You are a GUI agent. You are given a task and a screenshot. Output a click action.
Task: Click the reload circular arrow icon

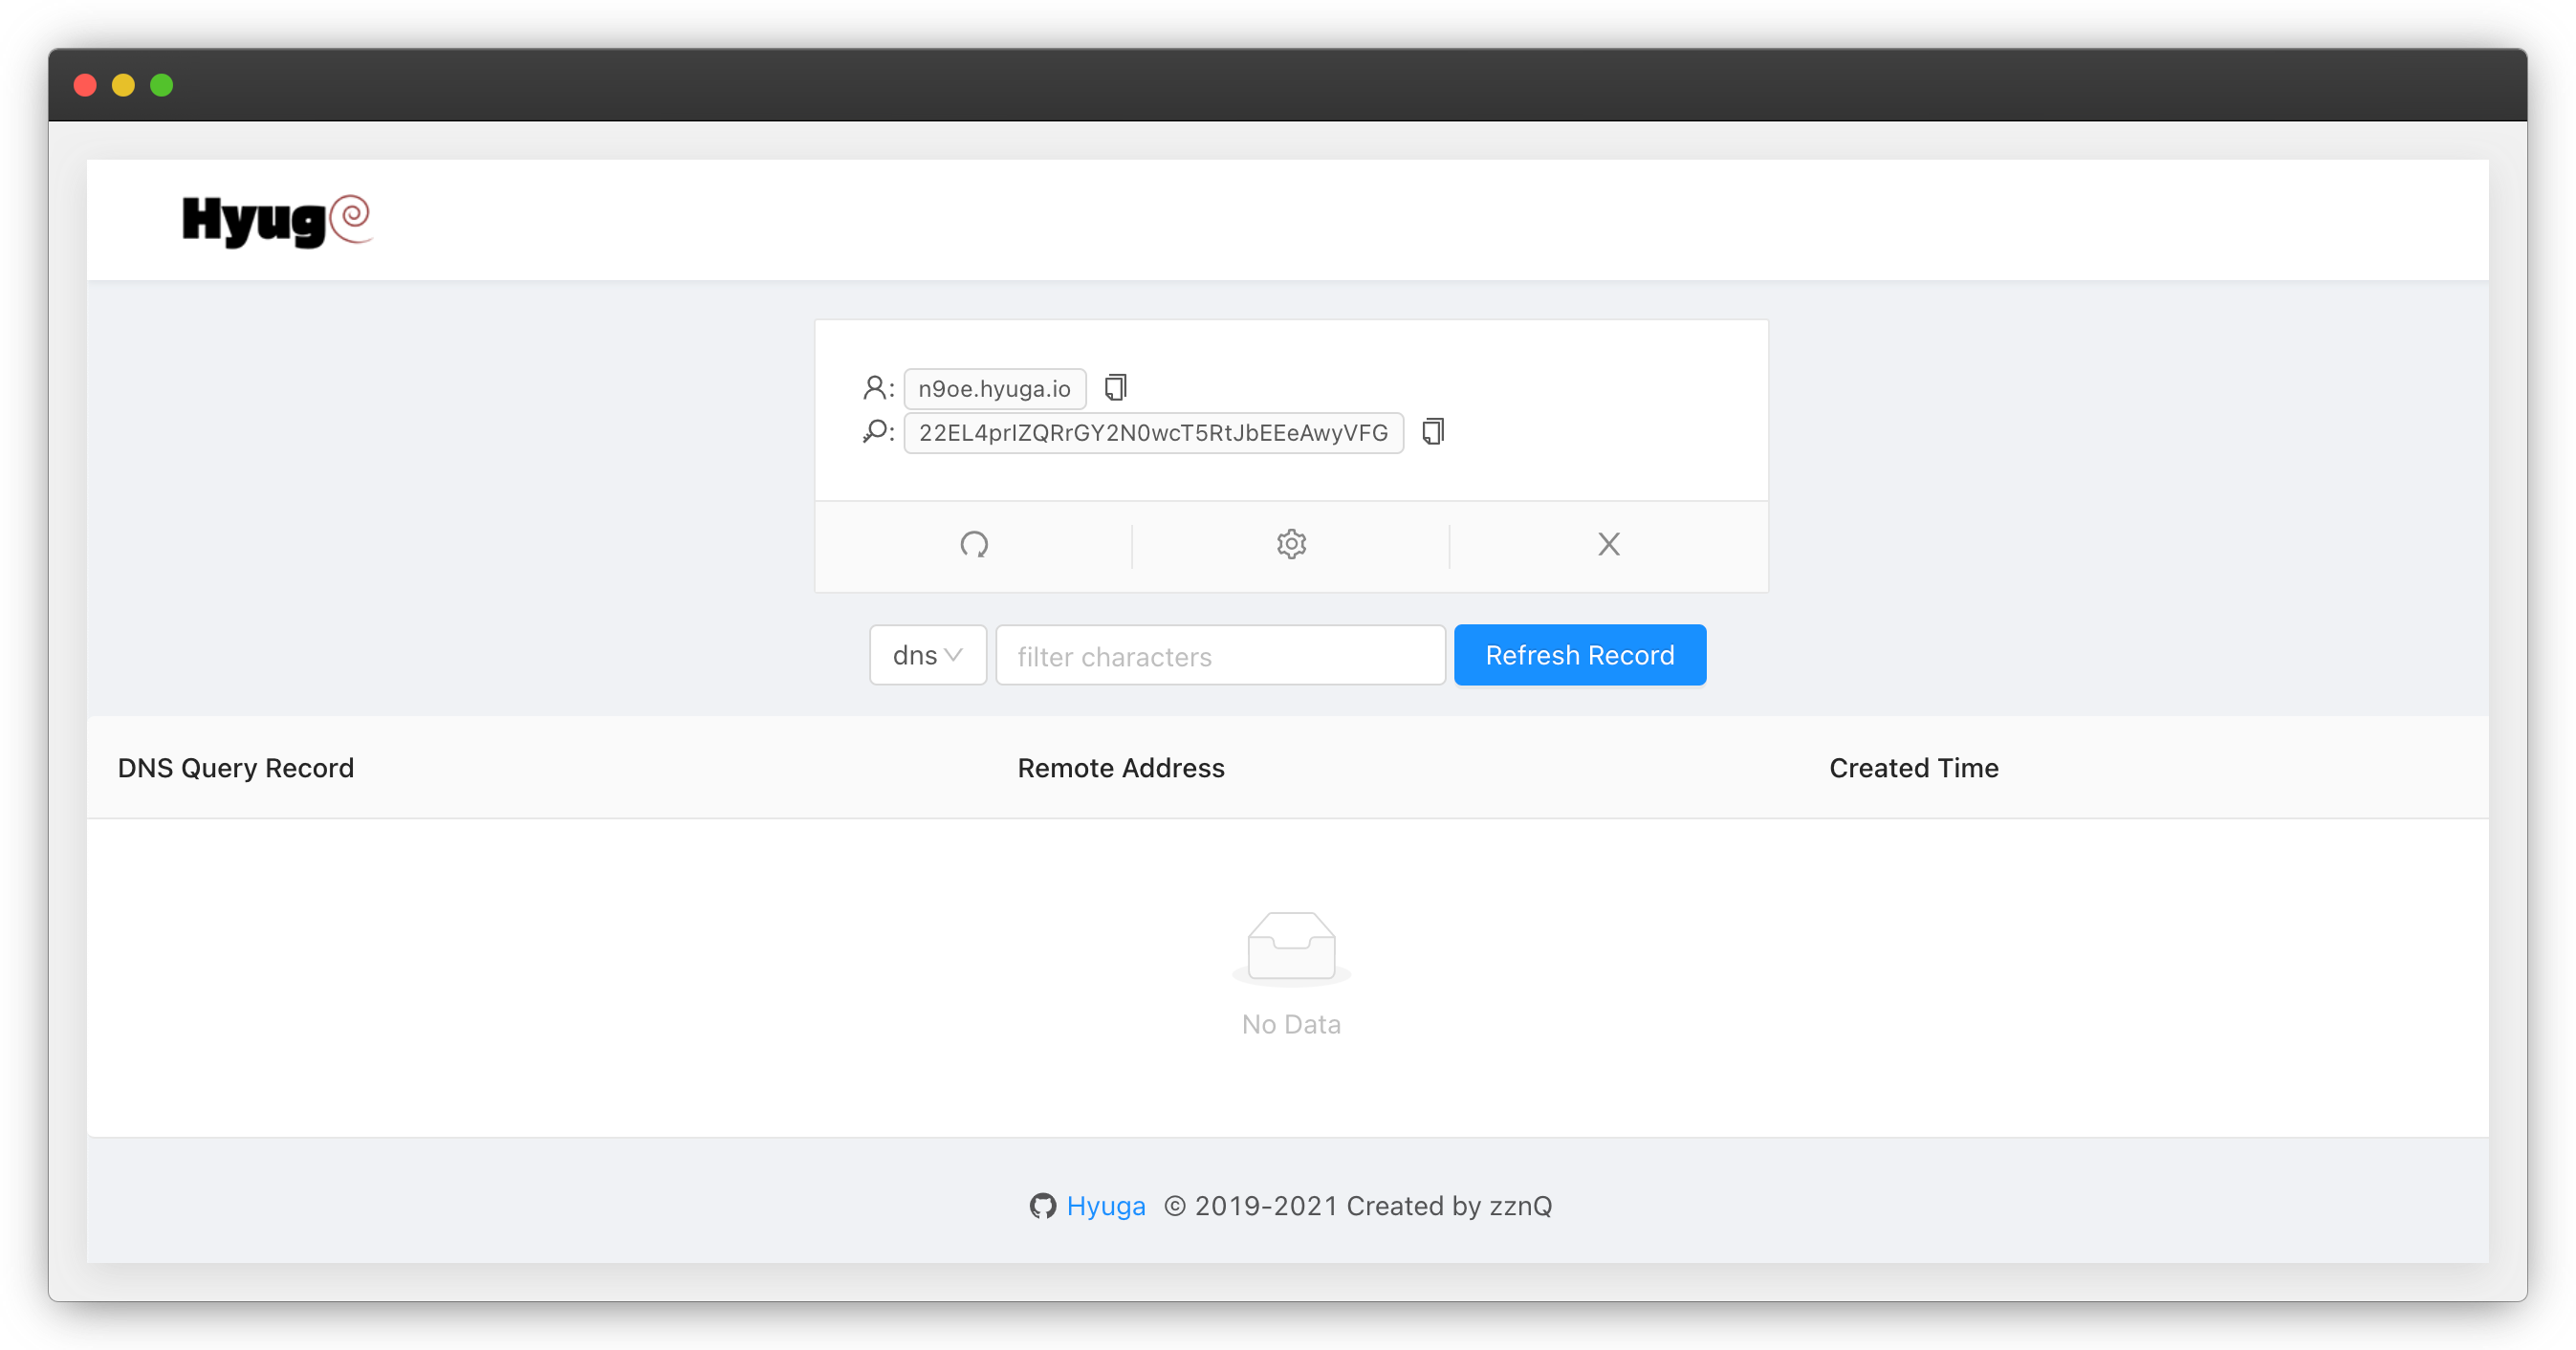click(973, 544)
